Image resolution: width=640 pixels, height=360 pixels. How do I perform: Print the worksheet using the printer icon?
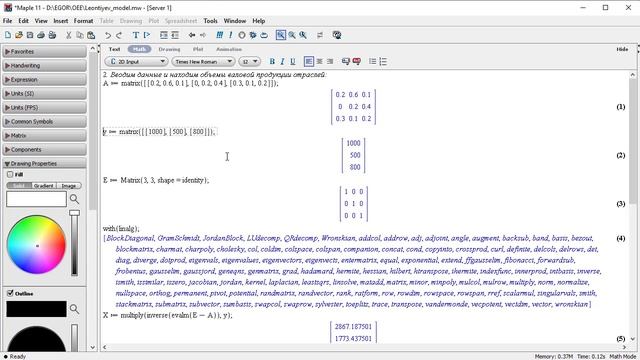click(41, 35)
